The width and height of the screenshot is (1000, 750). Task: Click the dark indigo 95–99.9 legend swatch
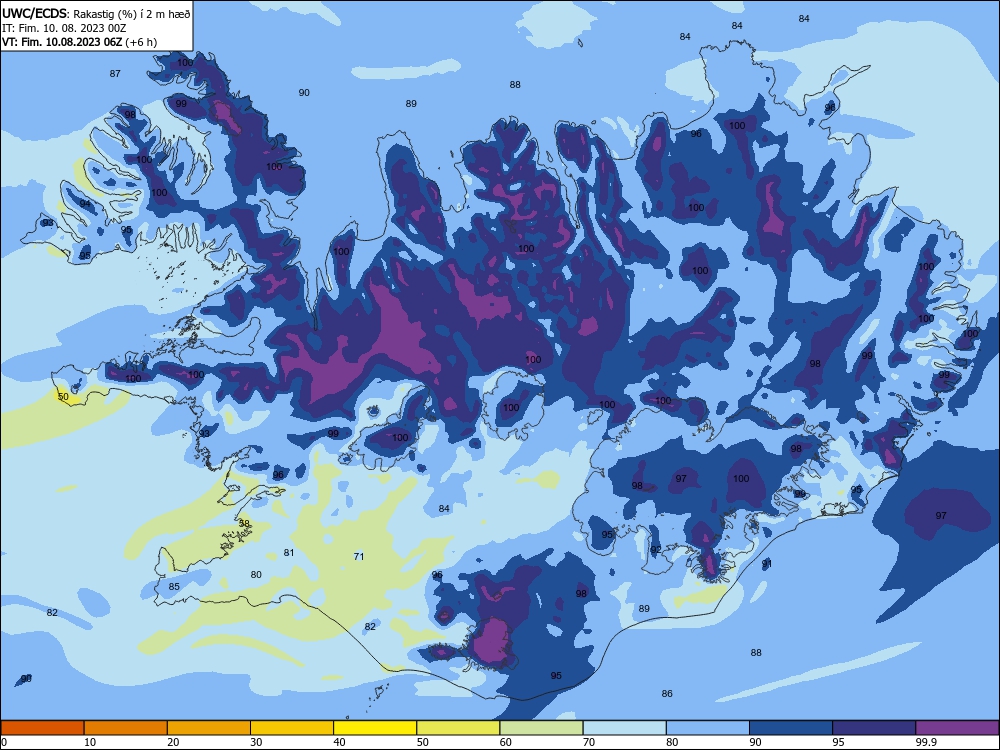(874, 728)
